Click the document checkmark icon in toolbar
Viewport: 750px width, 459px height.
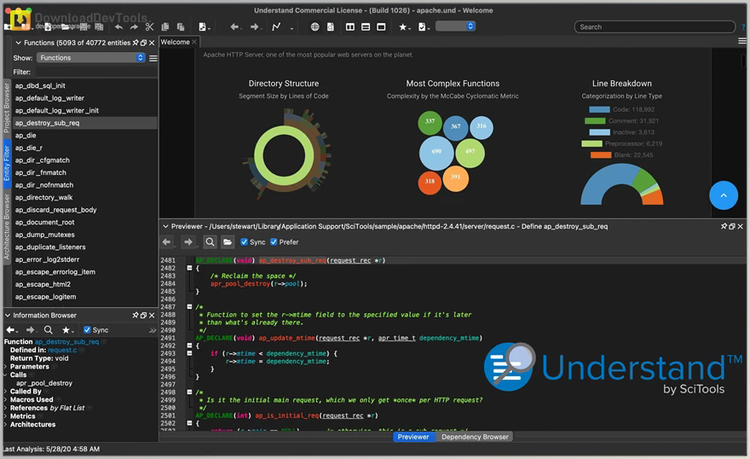(422, 27)
